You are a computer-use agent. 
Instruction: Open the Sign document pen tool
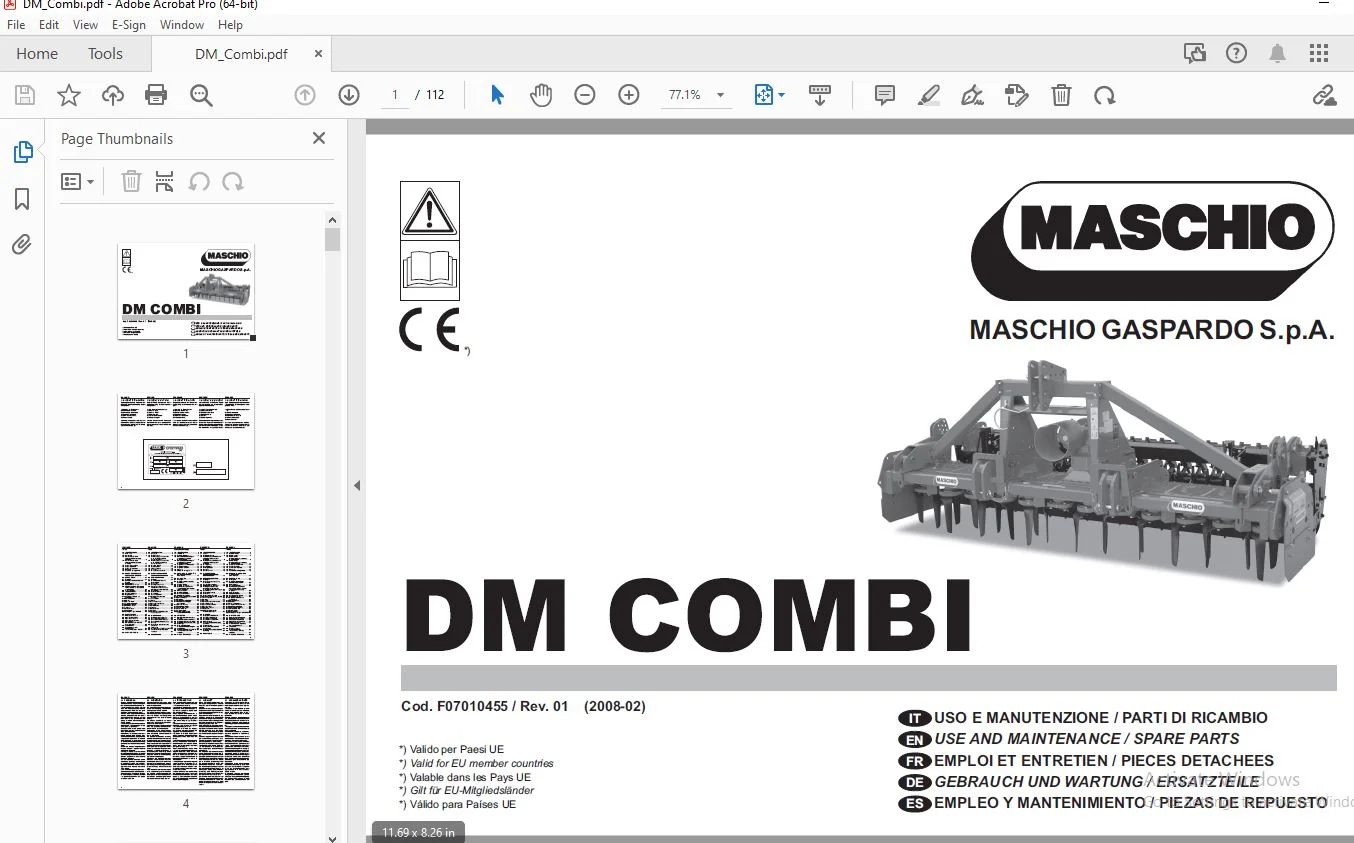(x=972, y=95)
